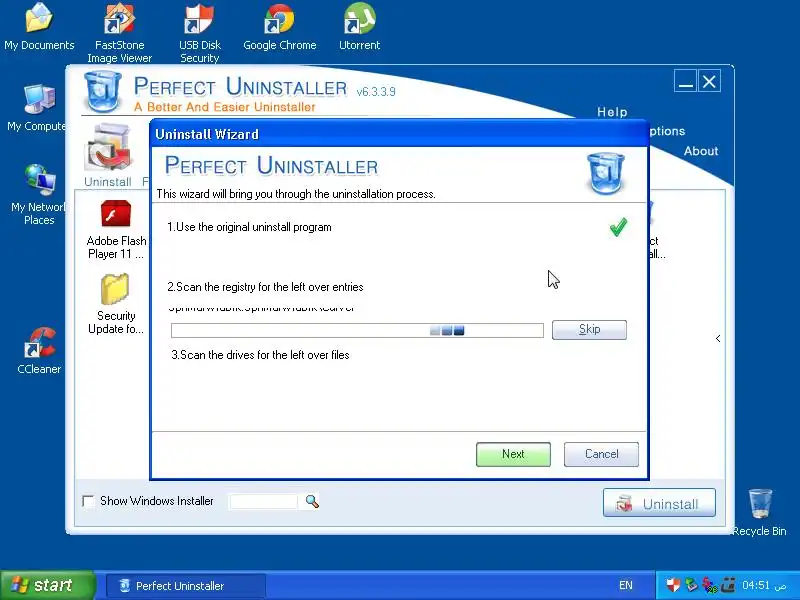The image size is (800, 600).
Task: Open USB Disk Security shortcut
Action: click(x=199, y=33)
